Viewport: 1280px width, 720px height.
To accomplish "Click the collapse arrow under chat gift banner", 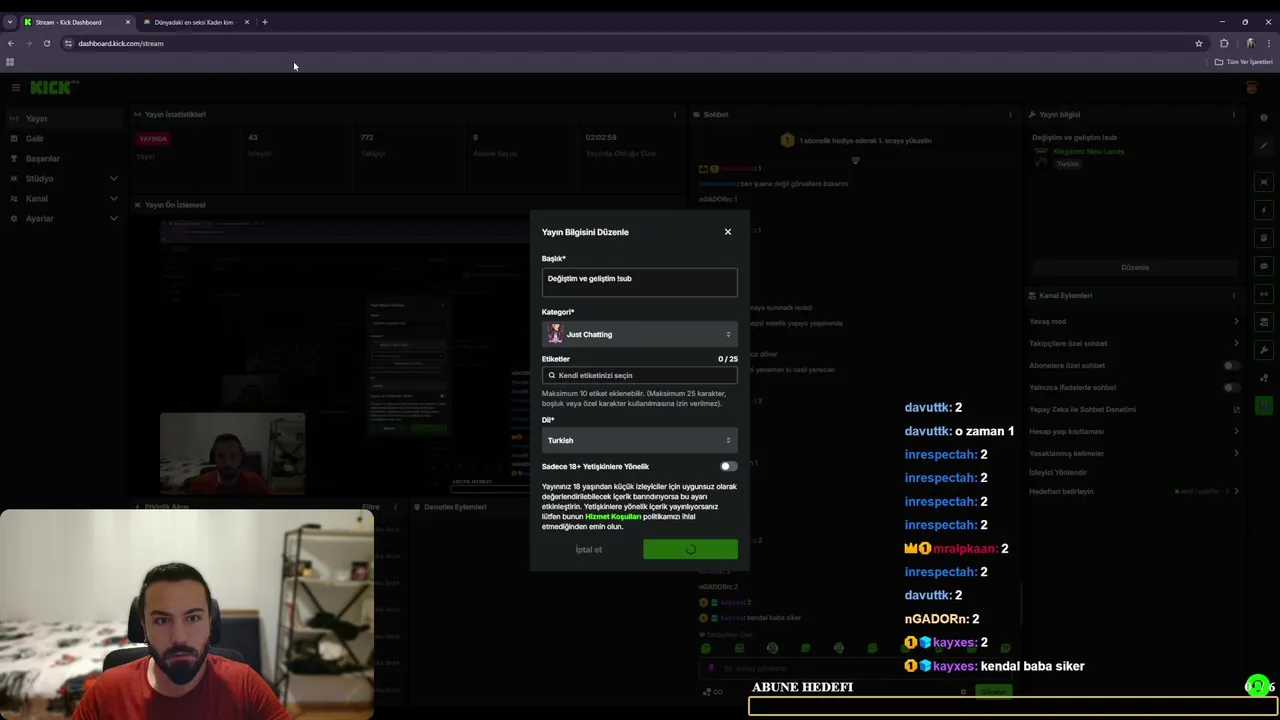I will 855,161.
